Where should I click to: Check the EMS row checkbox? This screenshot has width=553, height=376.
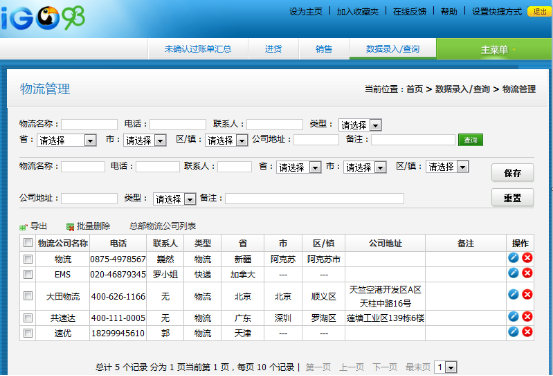coord(28,274)
